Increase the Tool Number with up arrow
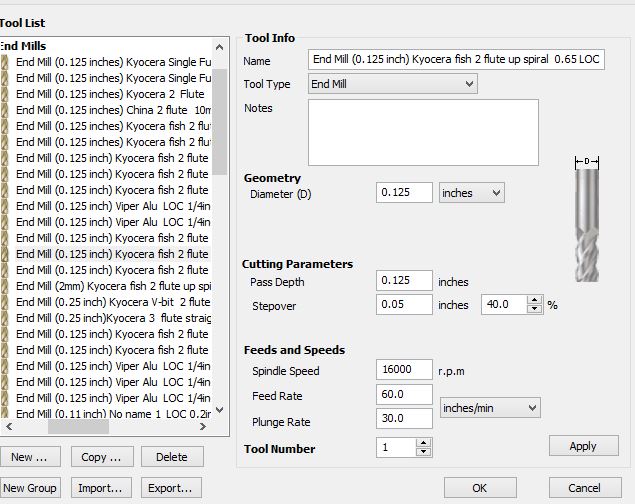Screen dimensions: 635x504 pos(424,444)
